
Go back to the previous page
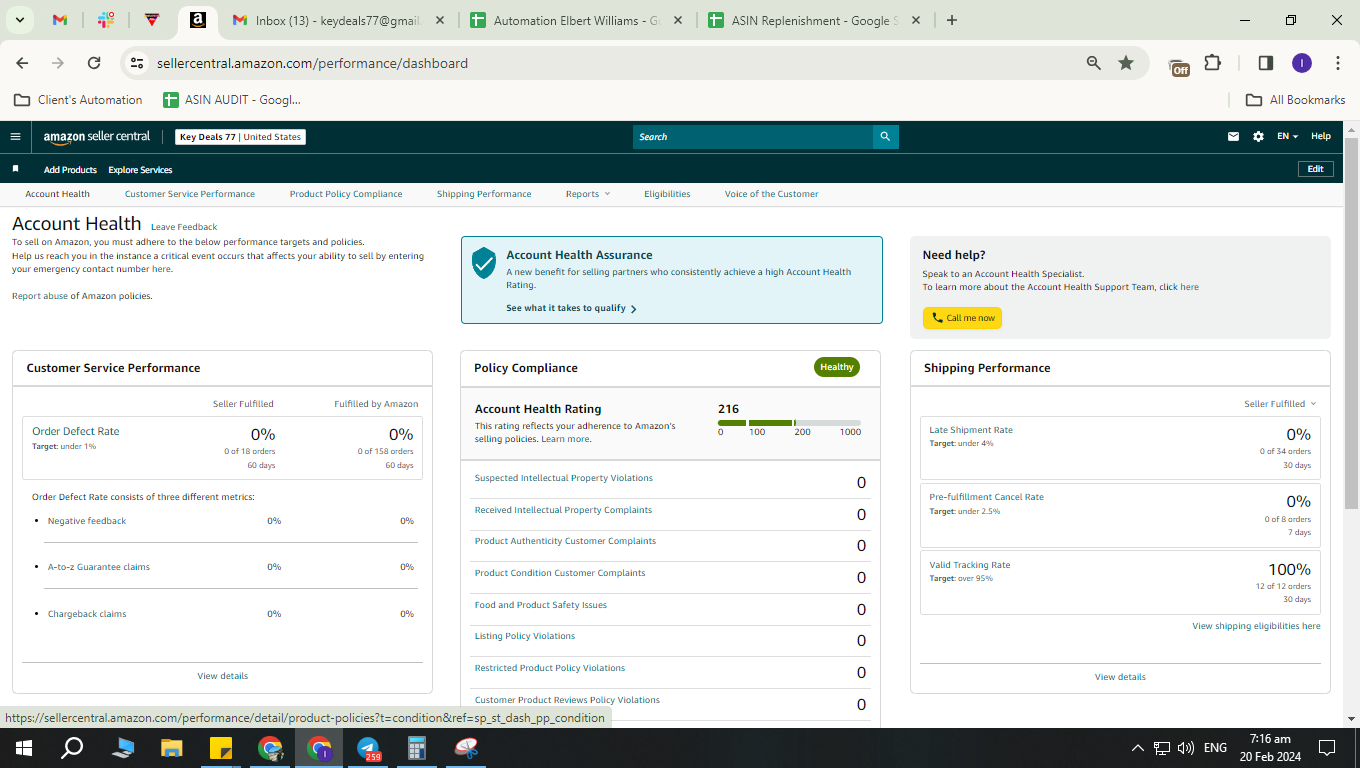pos(22,63)
